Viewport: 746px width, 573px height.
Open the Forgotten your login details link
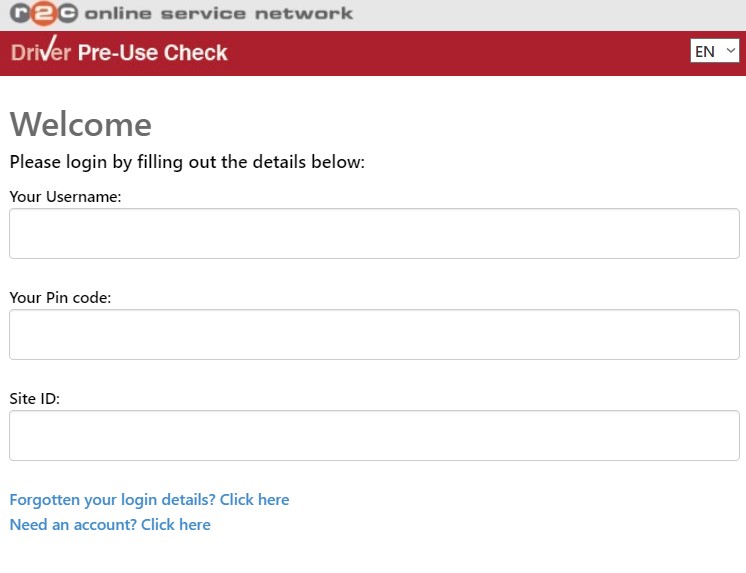coord(149,500)
